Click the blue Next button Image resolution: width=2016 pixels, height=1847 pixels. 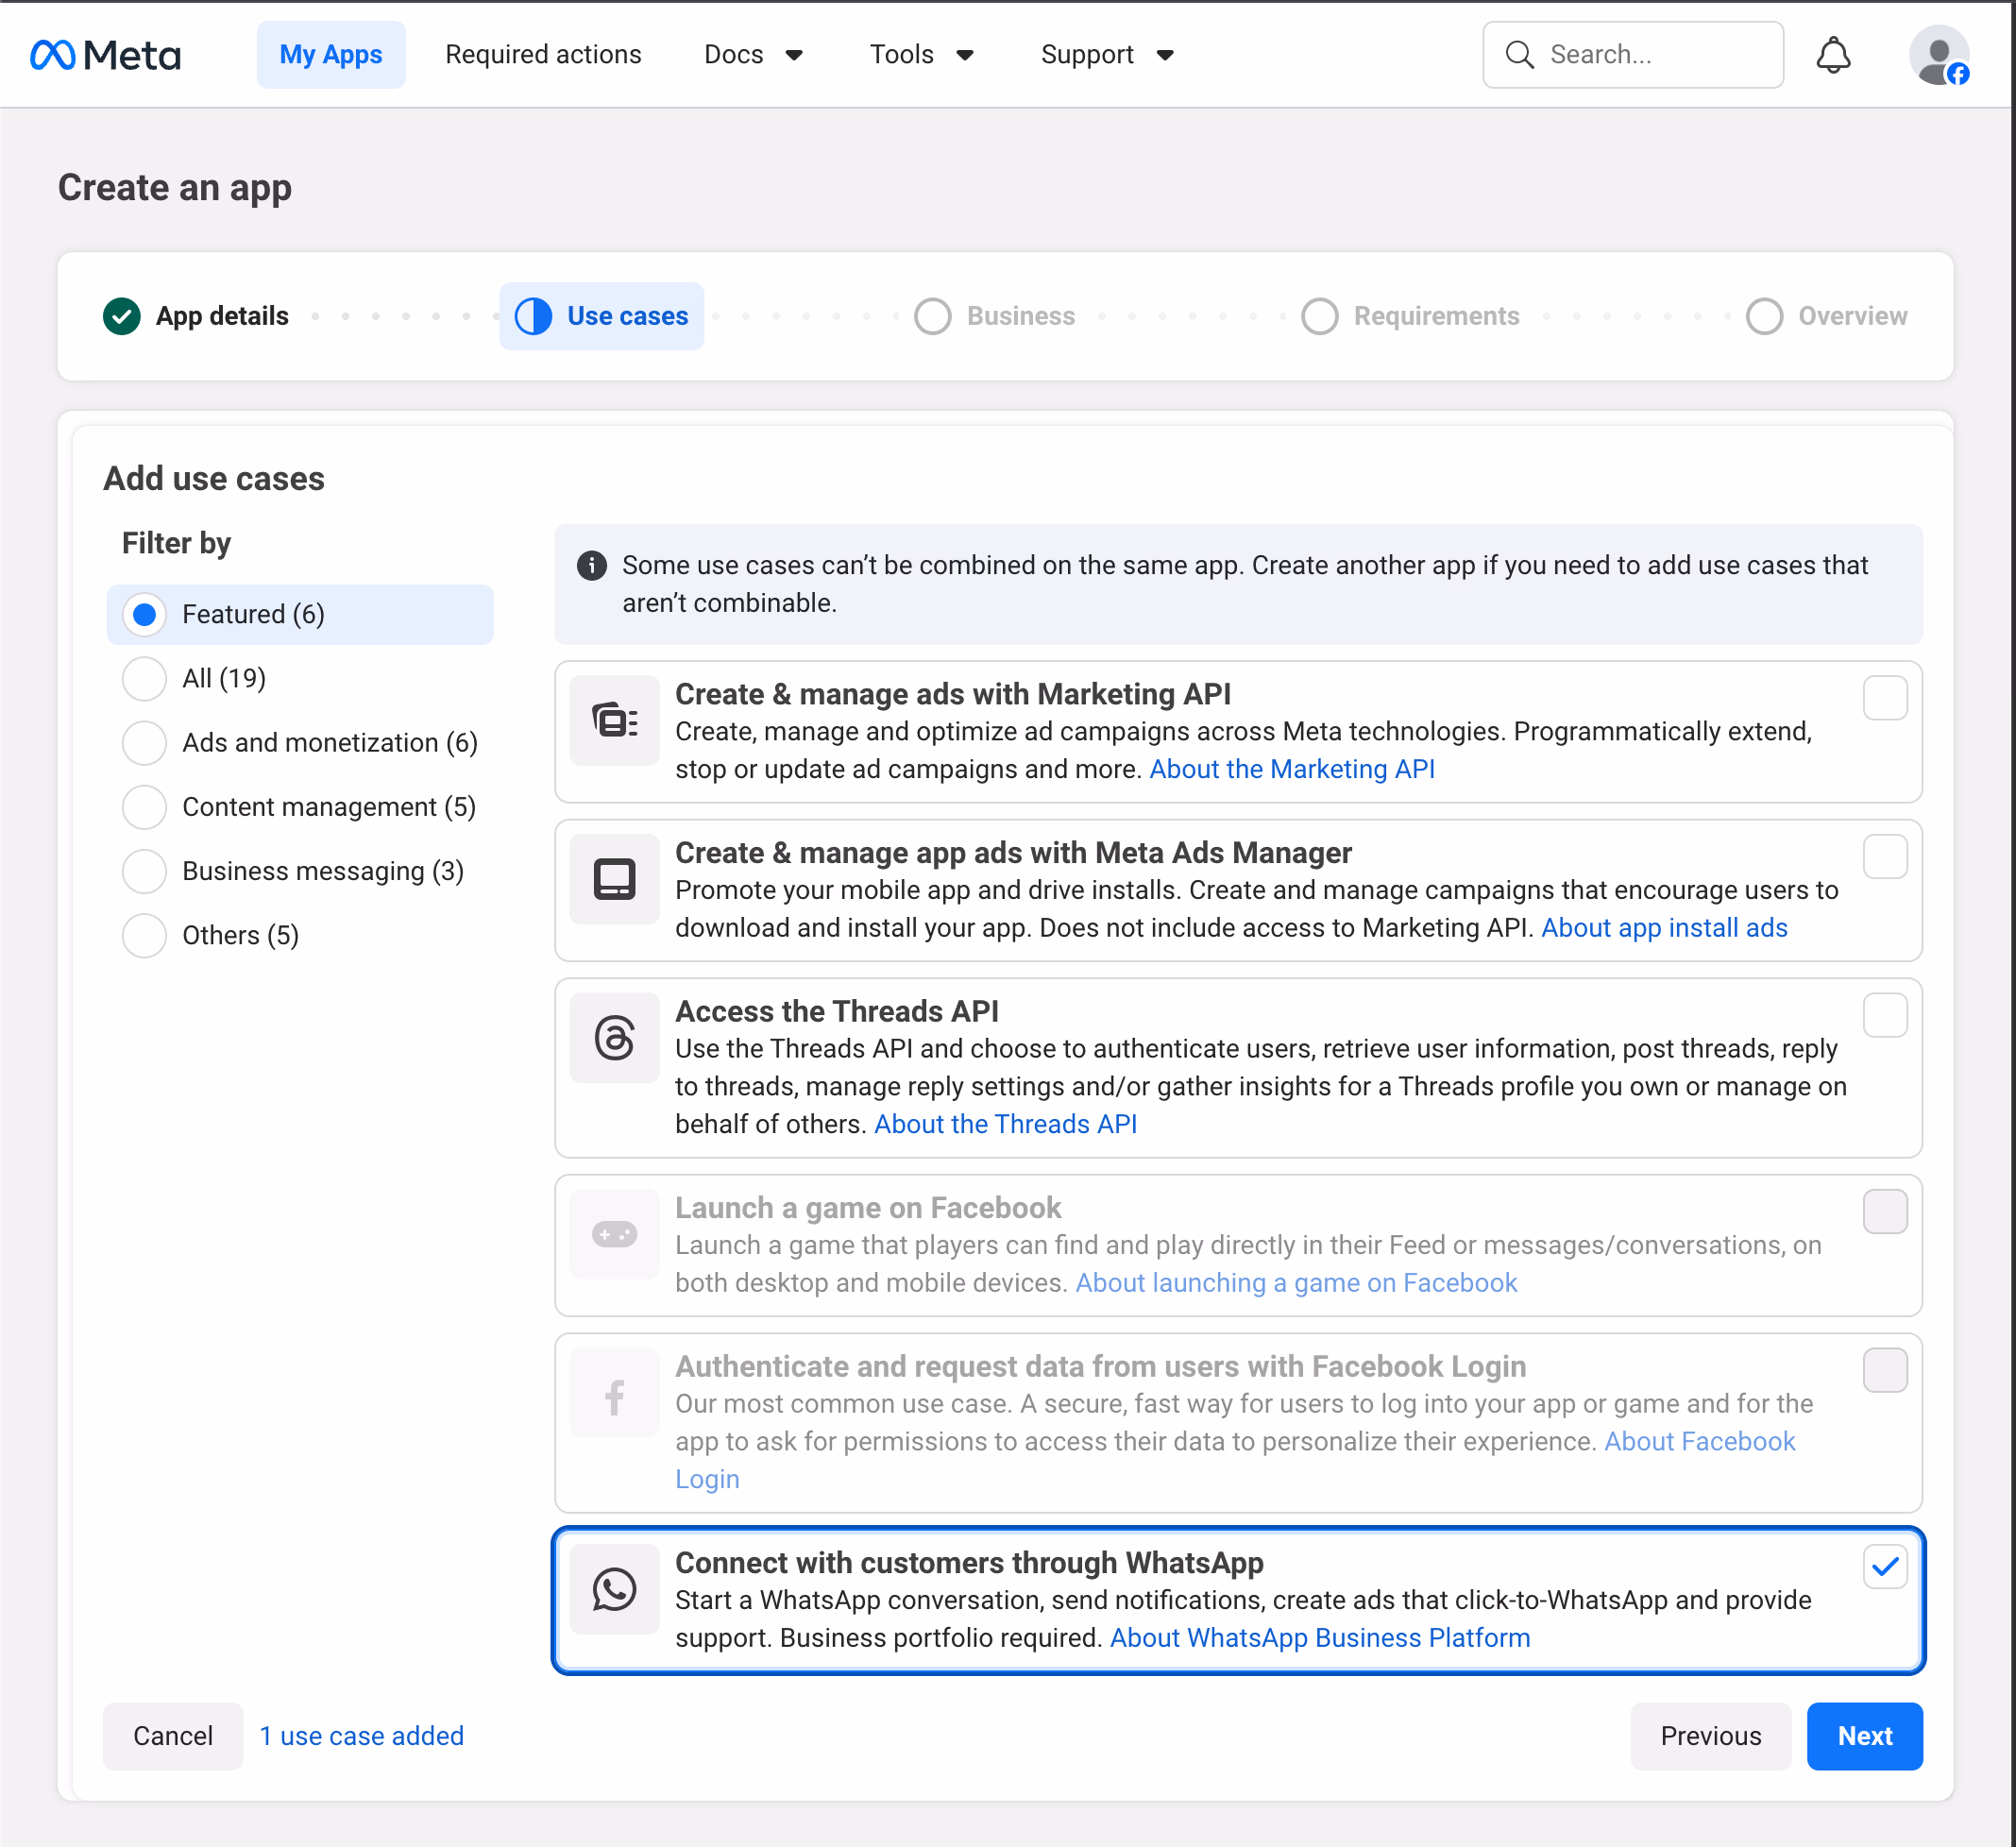(x=1863, y=1735)
